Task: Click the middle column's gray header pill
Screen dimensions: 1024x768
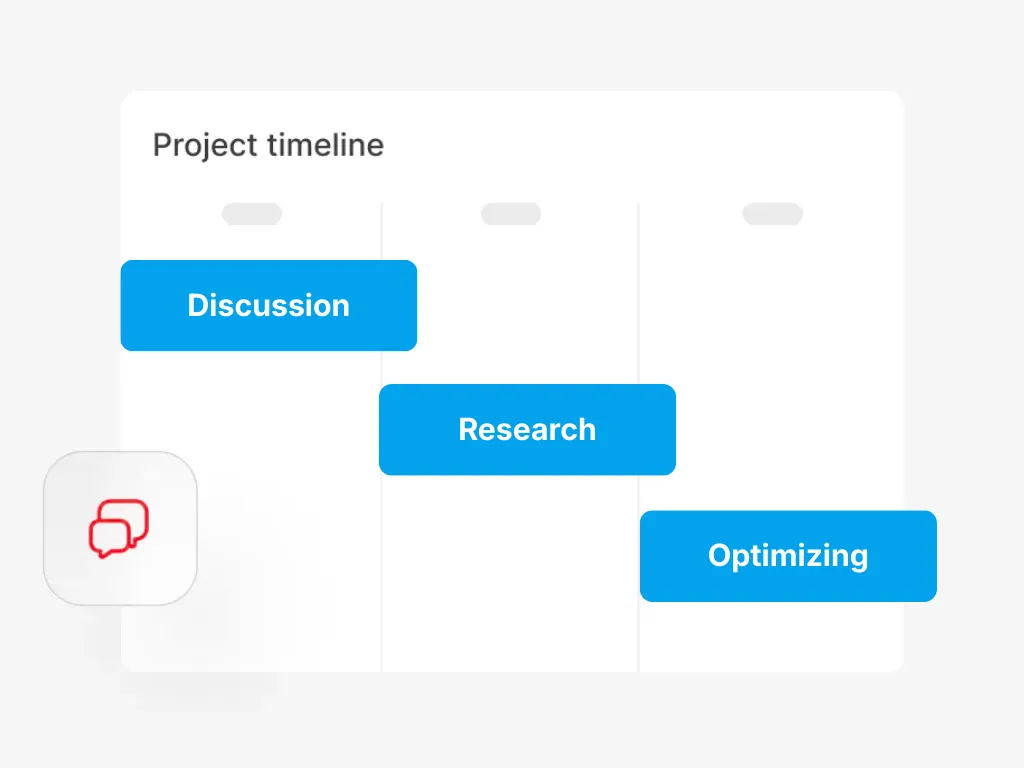Action: click(x=511, y=214)
